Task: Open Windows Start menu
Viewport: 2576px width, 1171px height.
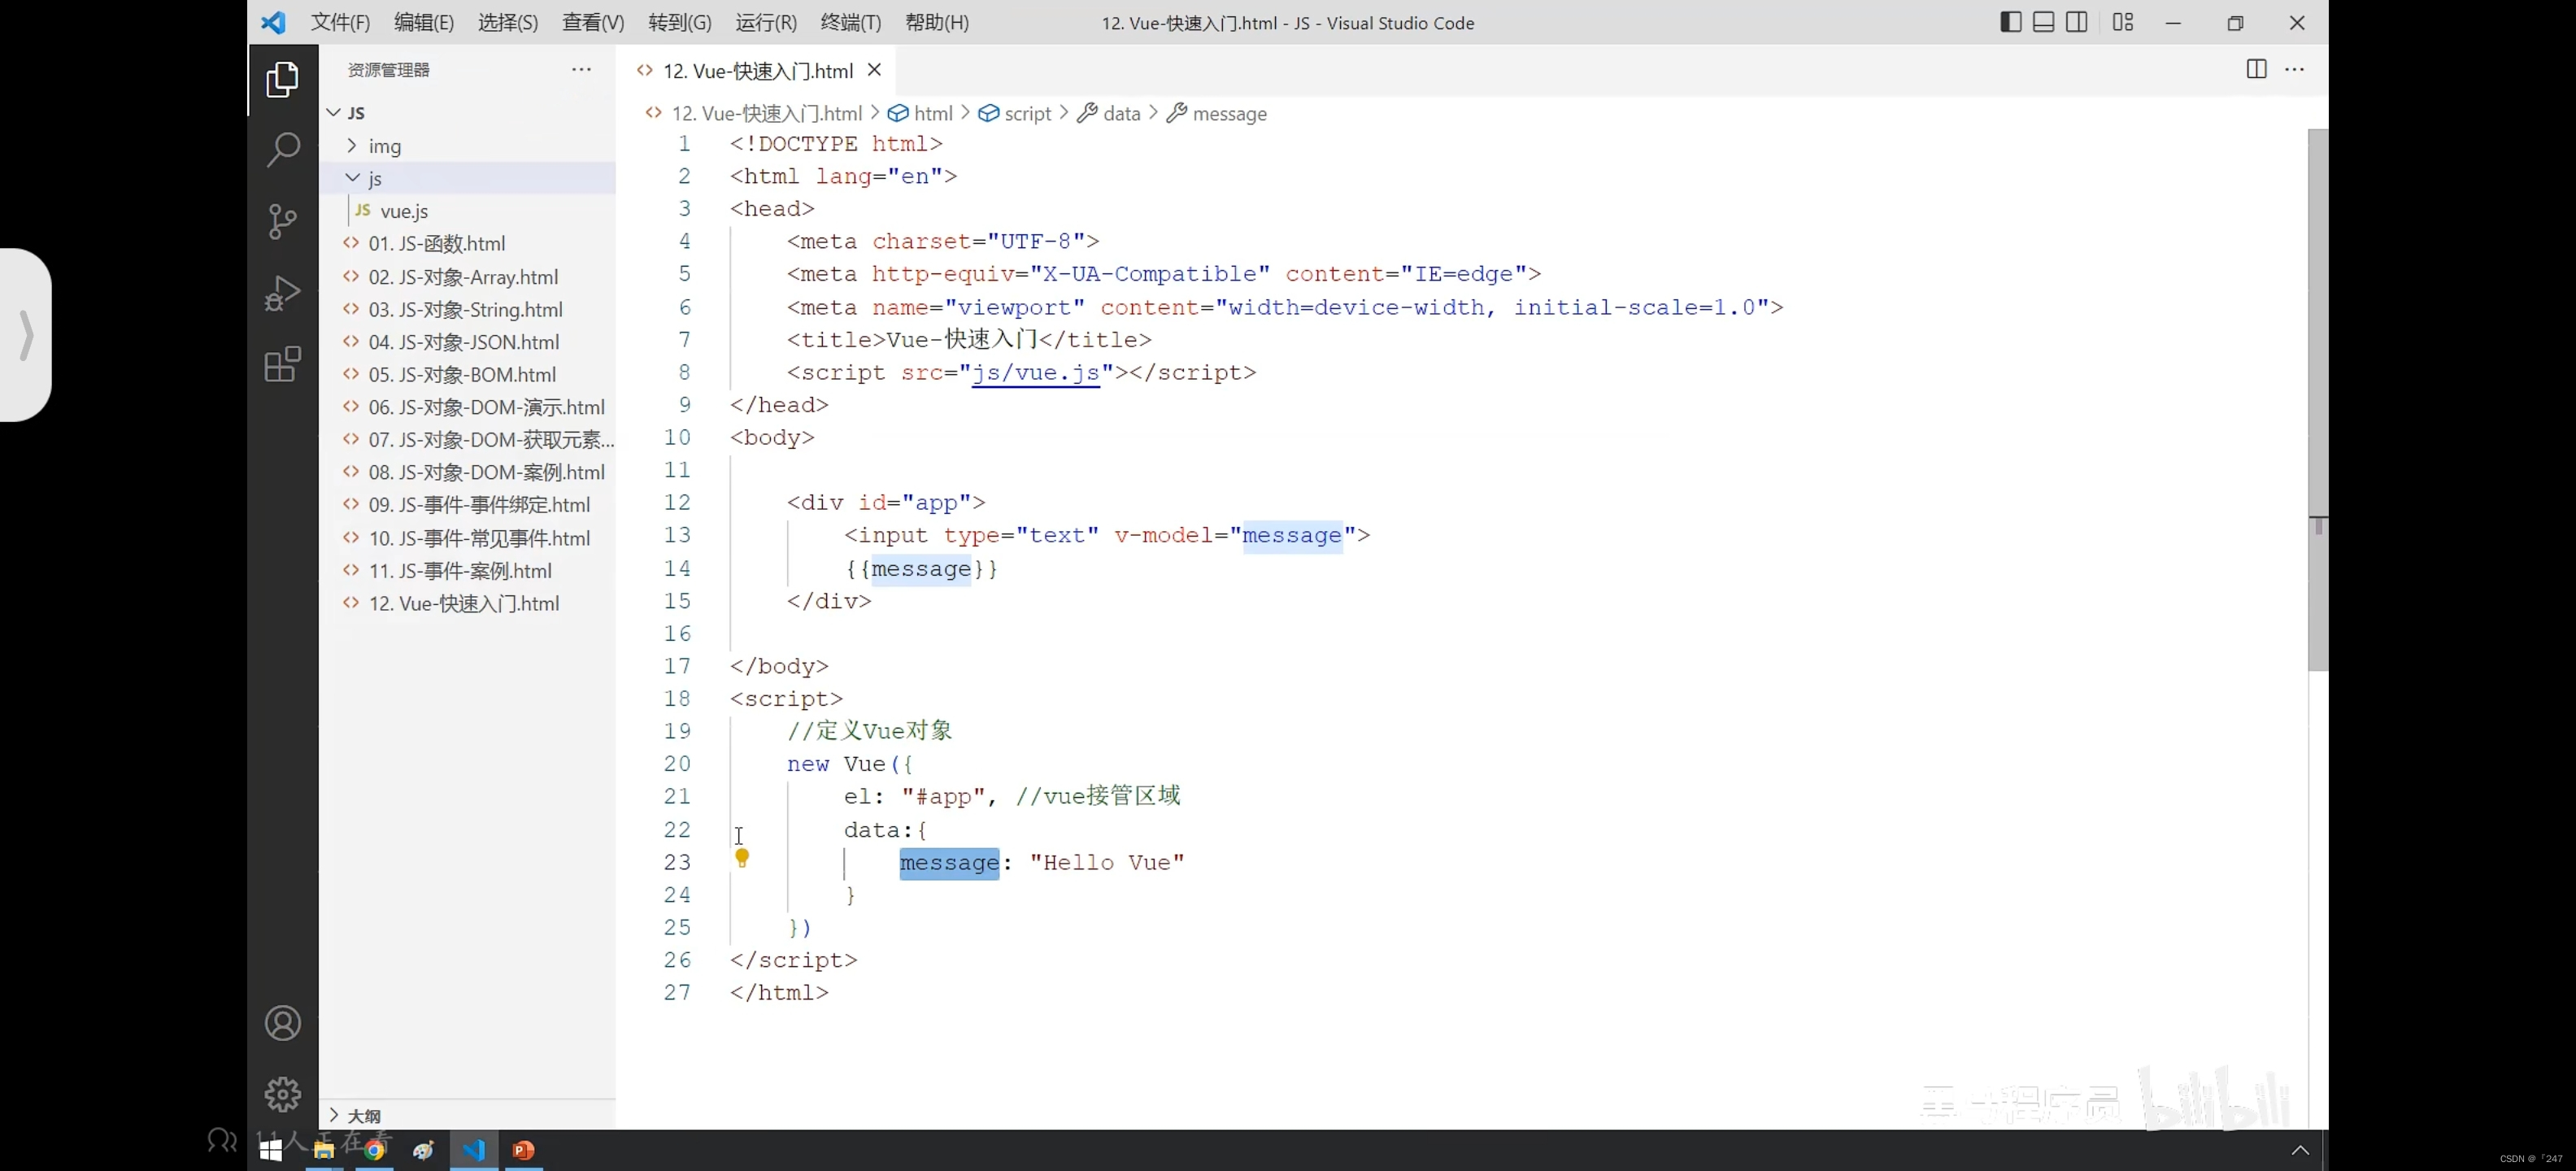Action: 270,1150
